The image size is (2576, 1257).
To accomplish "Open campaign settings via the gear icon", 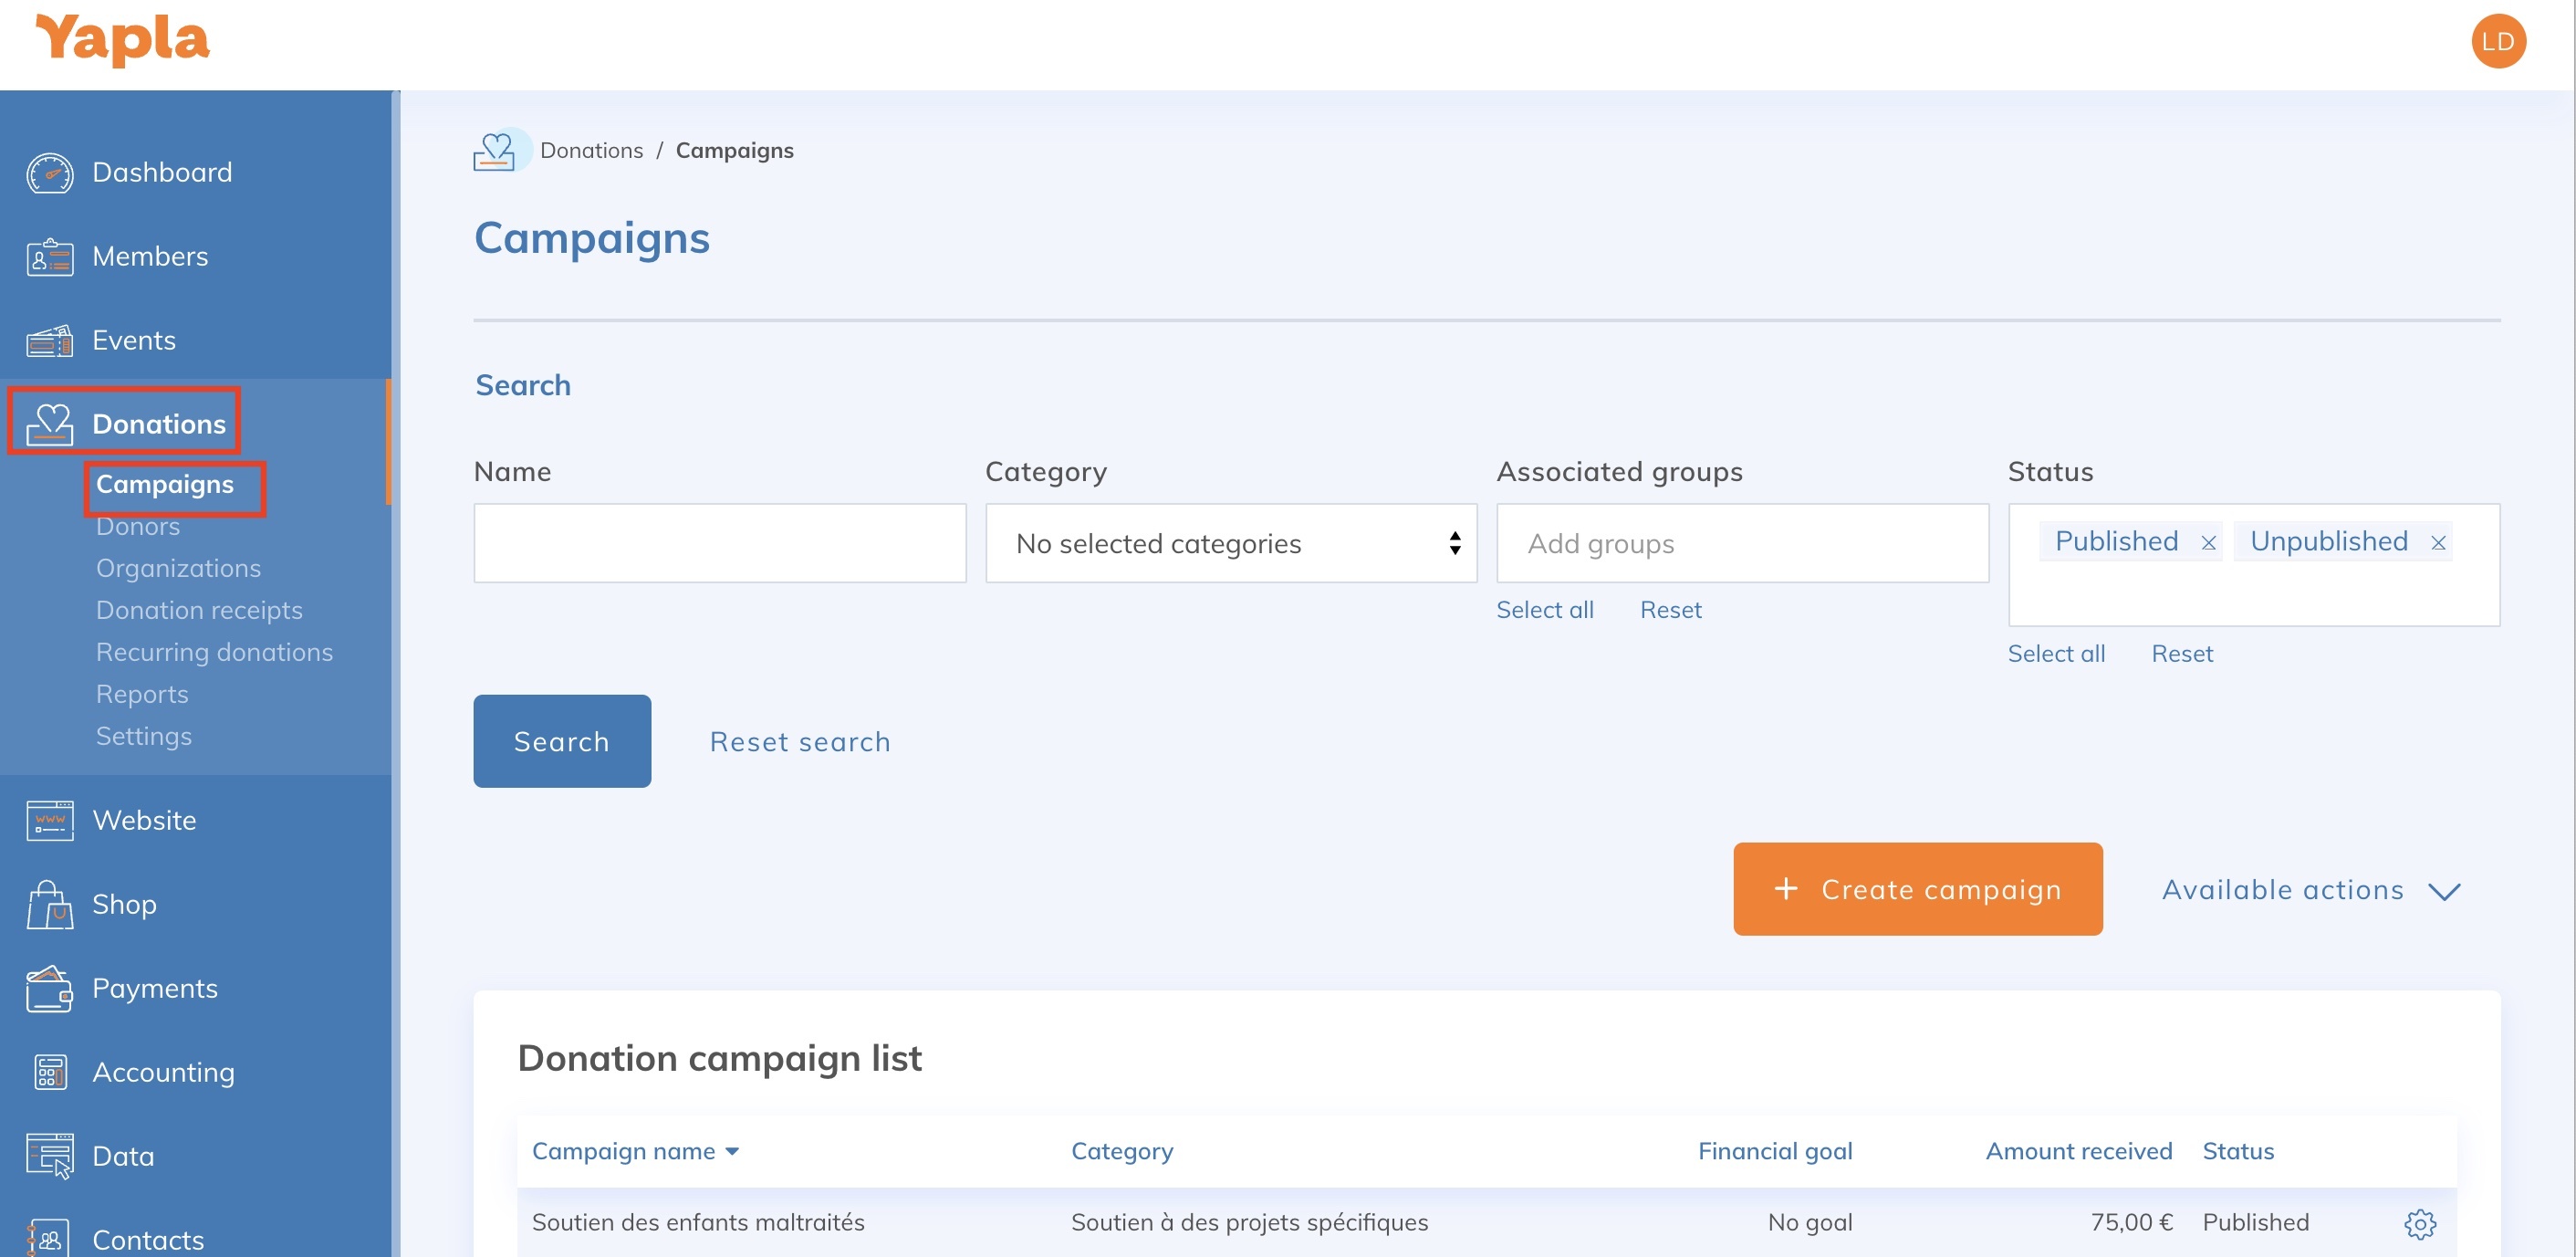I will [x=2420, y=1222].
